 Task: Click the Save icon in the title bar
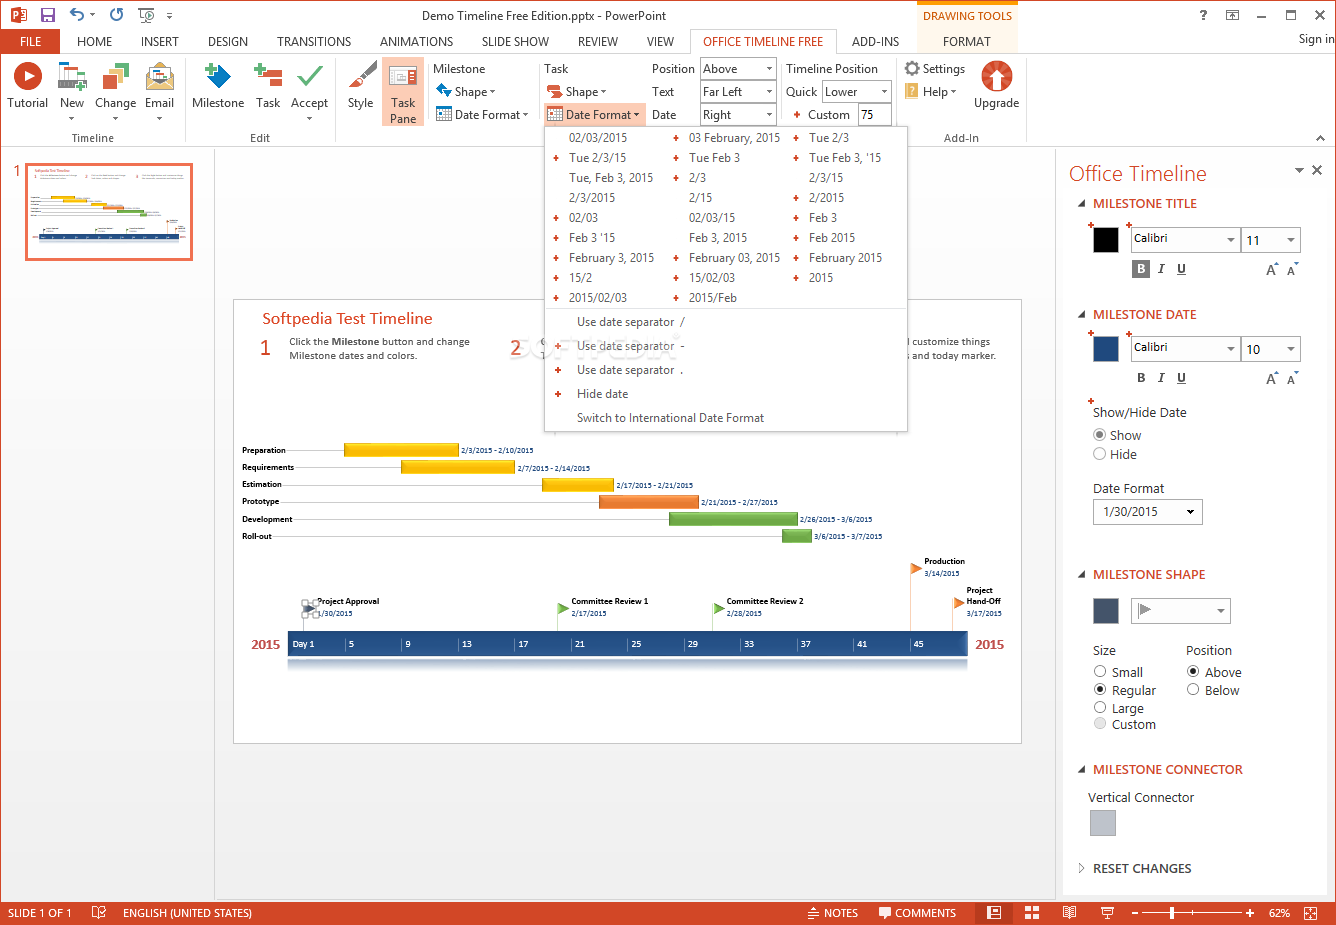[x=48, y=15]
